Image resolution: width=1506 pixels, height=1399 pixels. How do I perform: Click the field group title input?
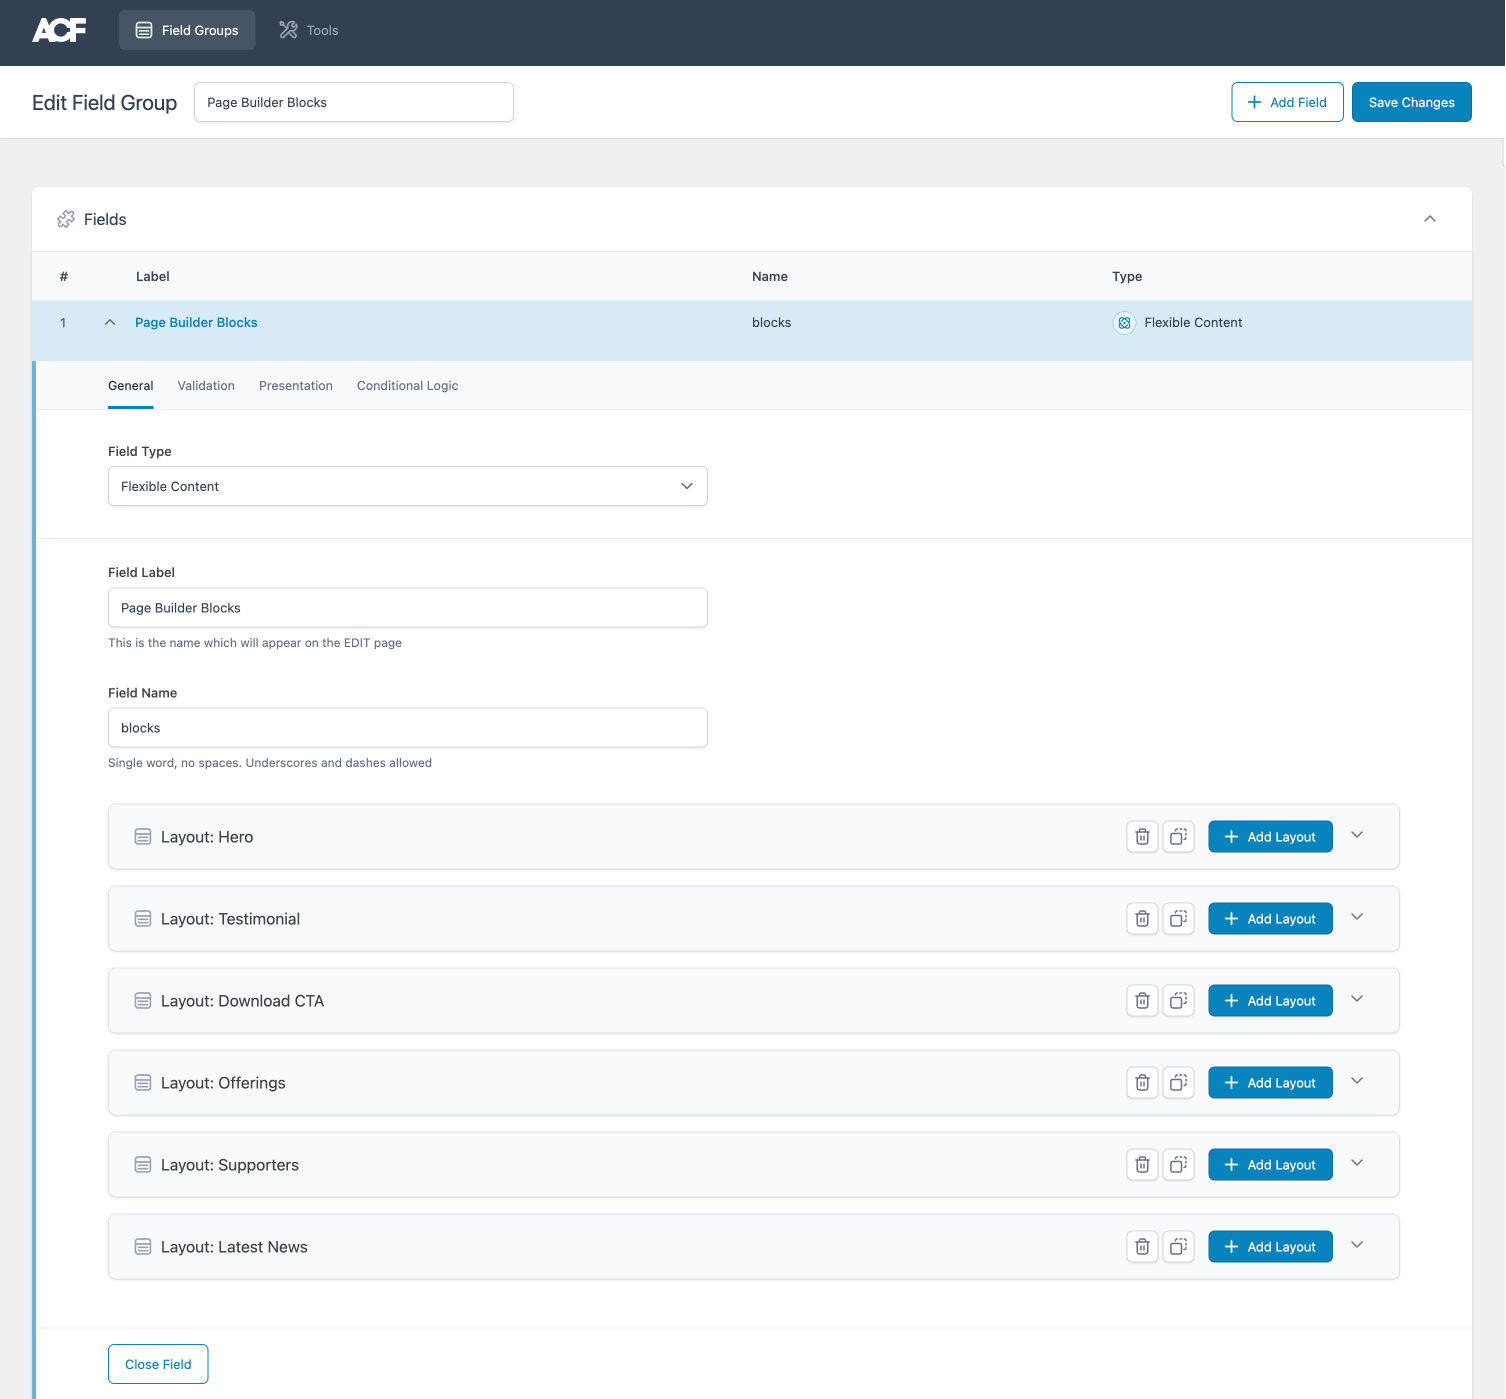354,102
